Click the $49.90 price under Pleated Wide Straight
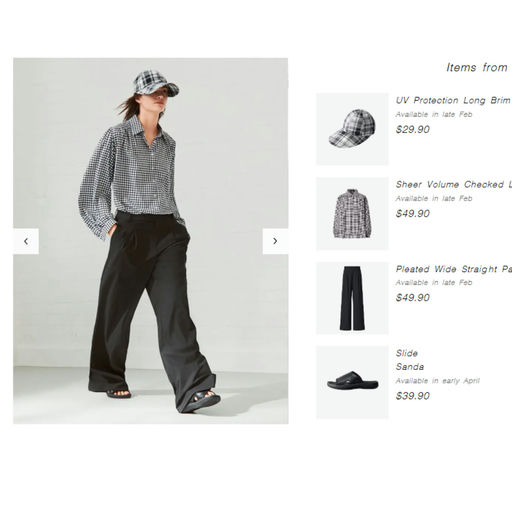512x512 pixels. coord(413,297)
